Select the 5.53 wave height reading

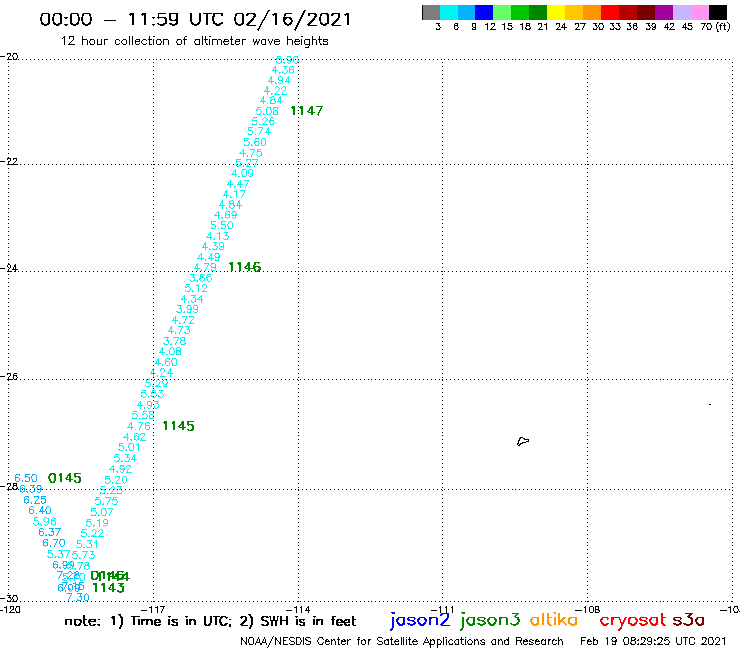[152, 394]
